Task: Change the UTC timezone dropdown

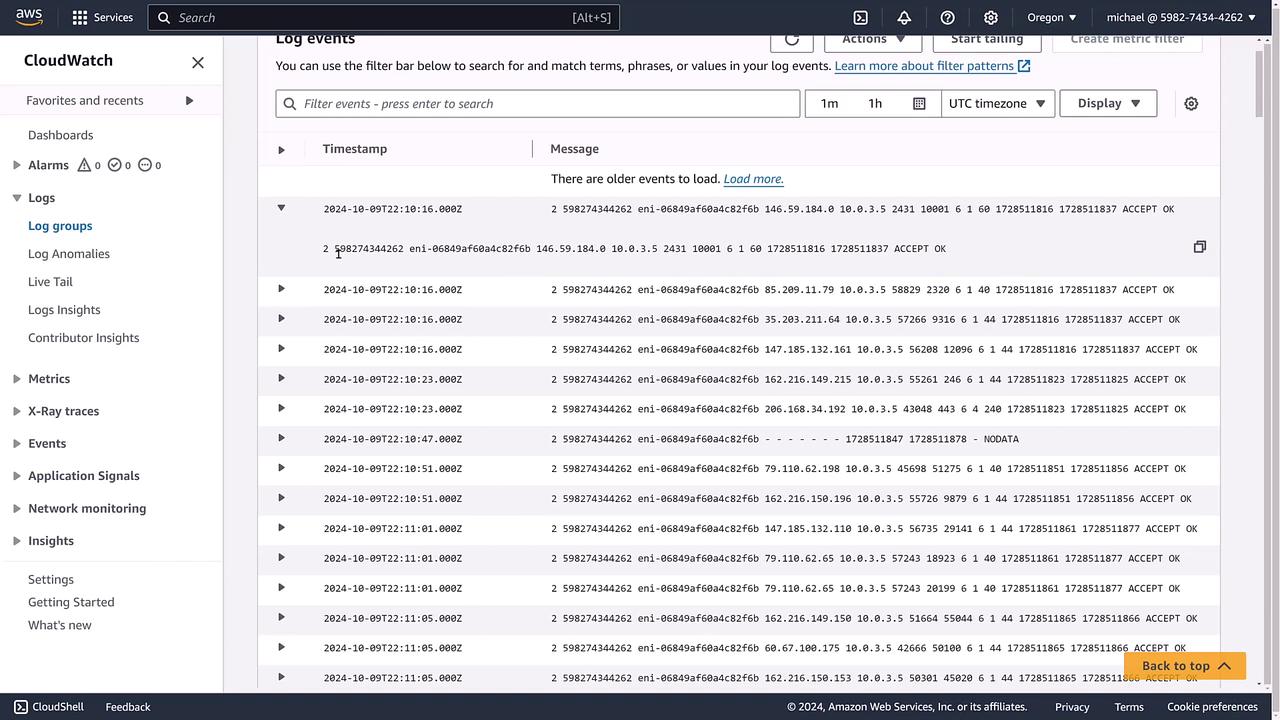Action: [x=998, y=104]
